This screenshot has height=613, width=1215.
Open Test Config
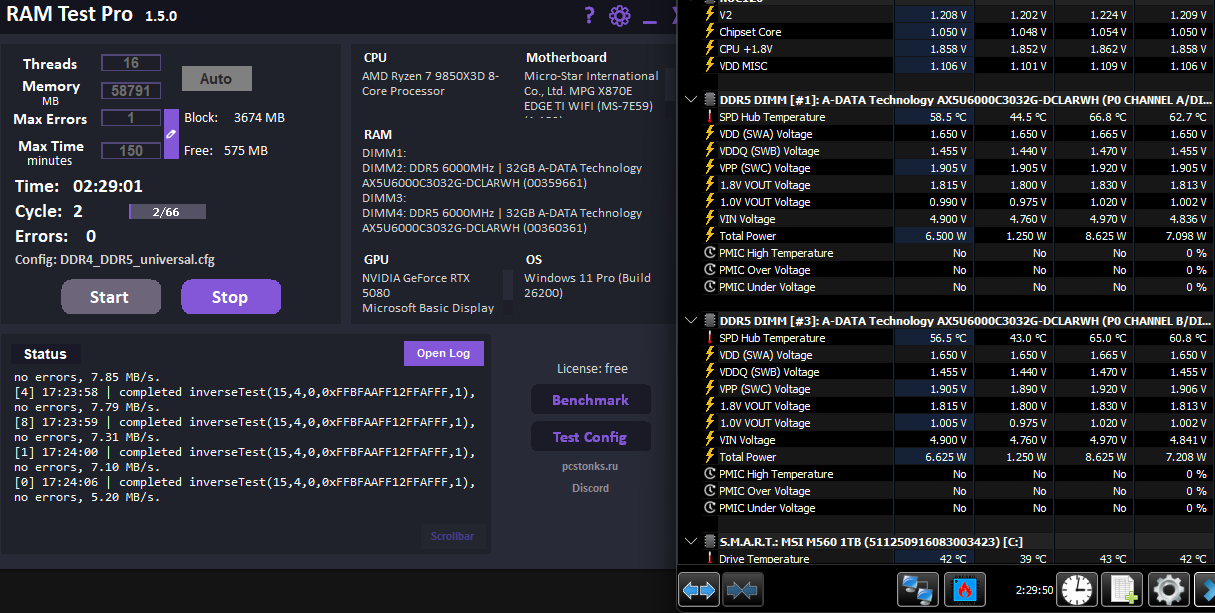591,437
